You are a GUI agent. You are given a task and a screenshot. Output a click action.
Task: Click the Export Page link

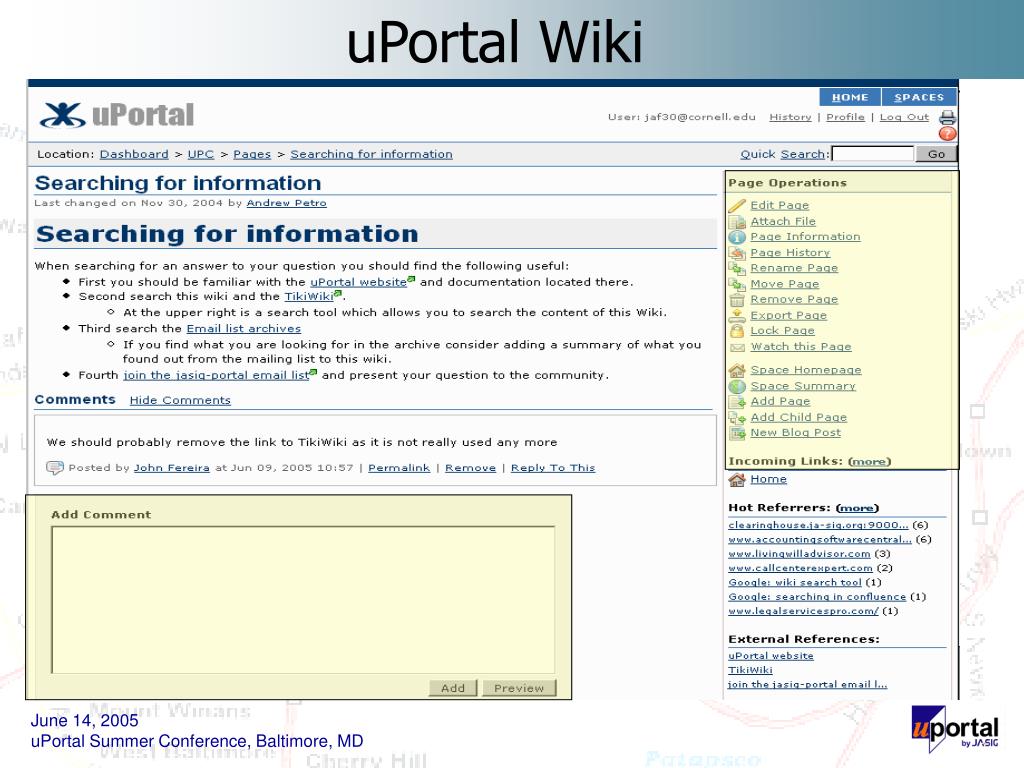tap(788, 315)
